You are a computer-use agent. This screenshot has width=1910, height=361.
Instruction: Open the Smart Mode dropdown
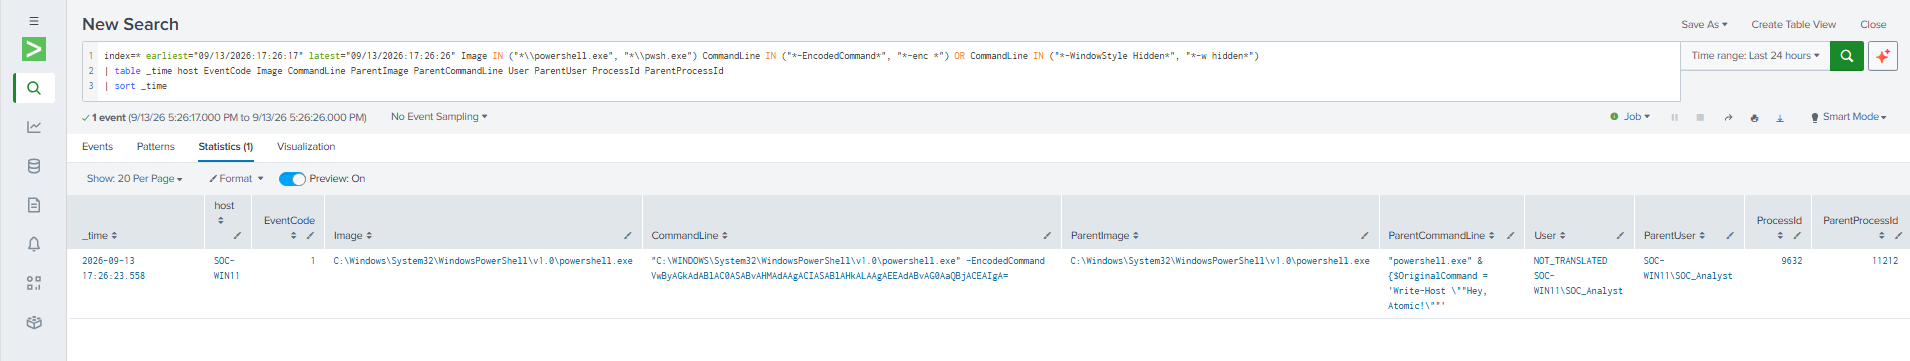coord(1849,117)
